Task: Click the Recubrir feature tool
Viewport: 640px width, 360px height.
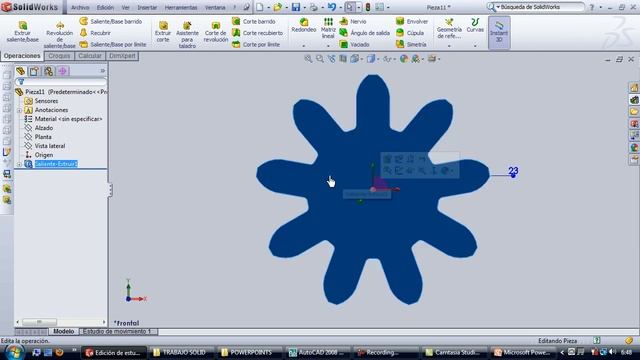Action: coord(95,33)
